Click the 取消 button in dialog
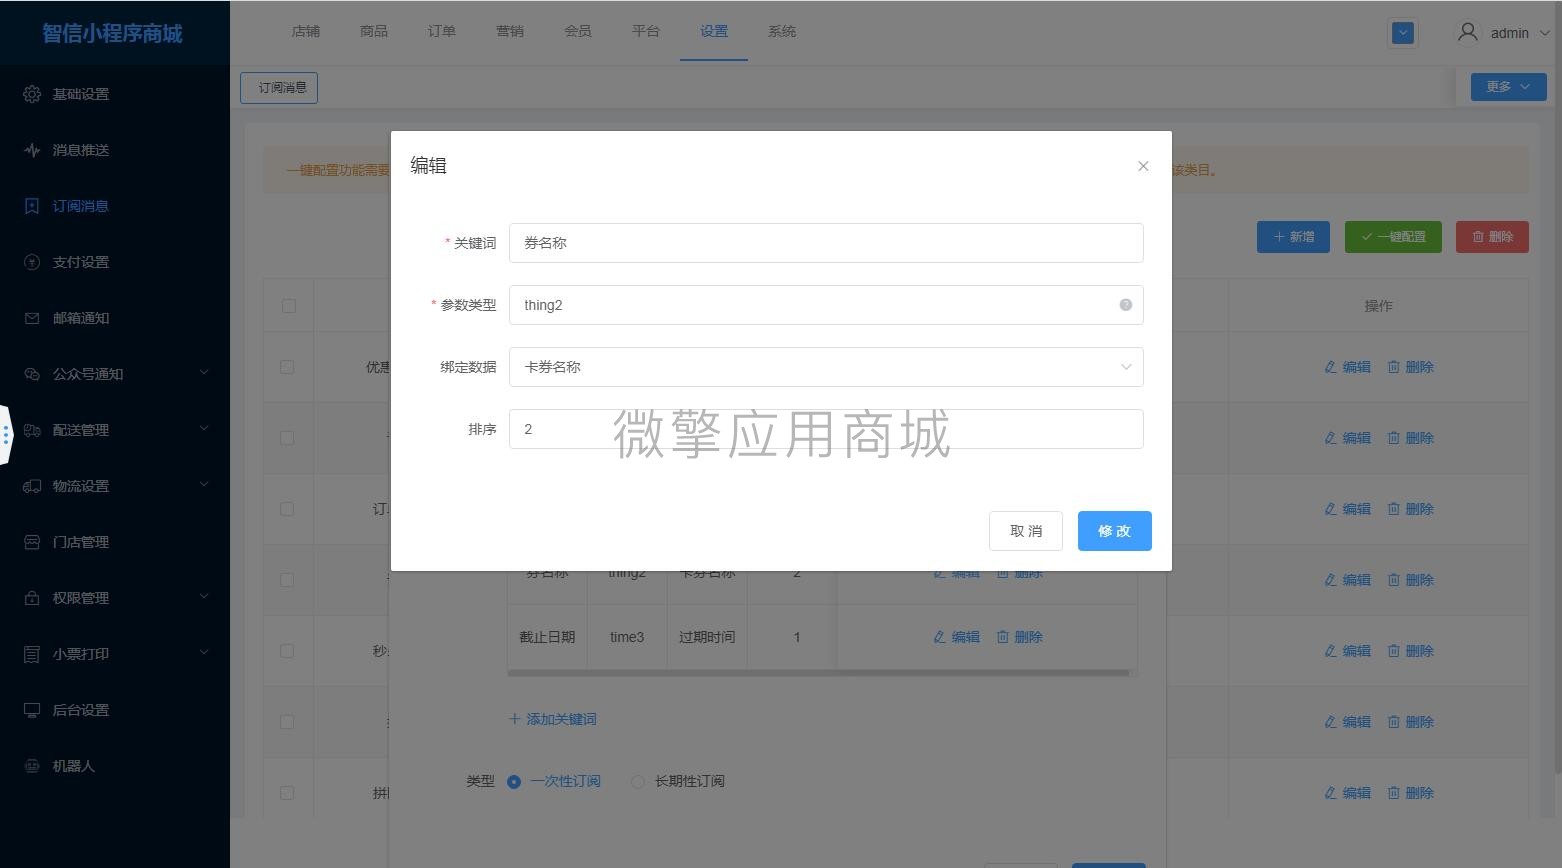 point(1026,531)
